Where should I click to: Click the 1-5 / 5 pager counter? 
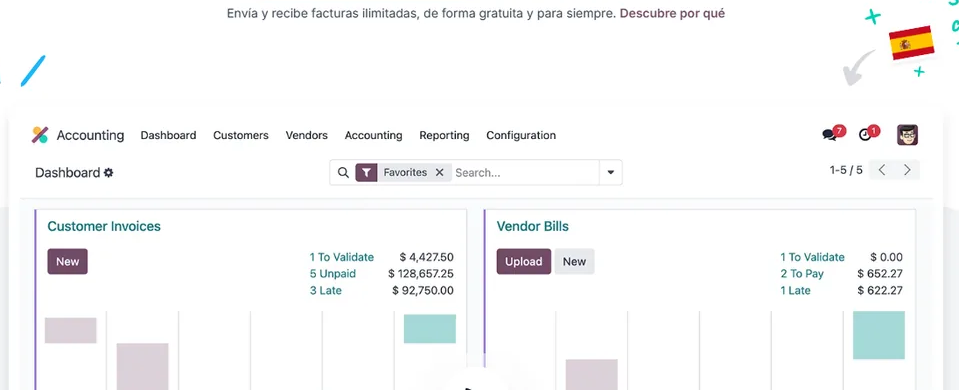(846, 170)
